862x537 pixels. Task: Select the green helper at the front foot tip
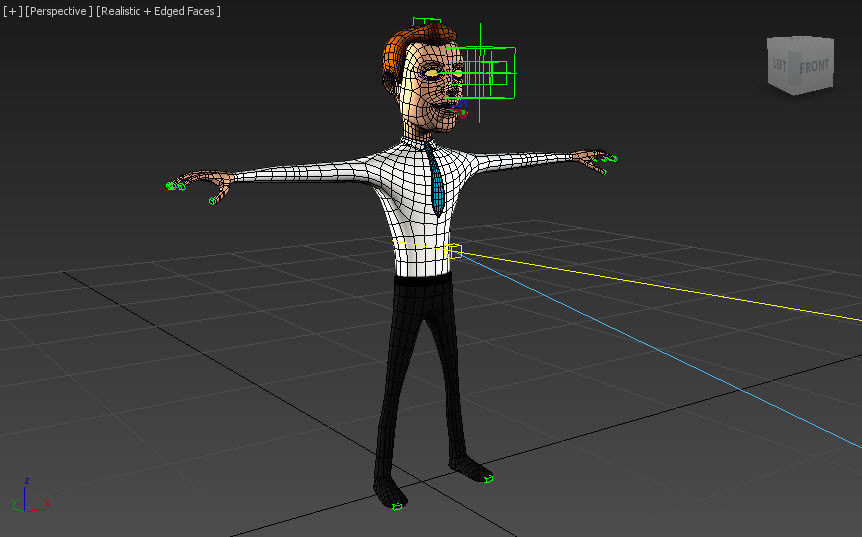coord(397,506)
